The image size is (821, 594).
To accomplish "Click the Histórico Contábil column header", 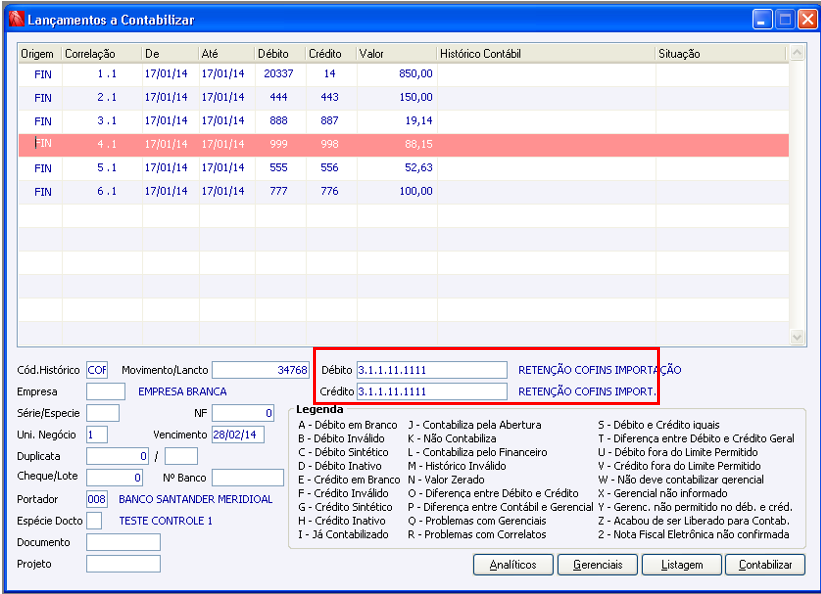I will coord(545,53).
